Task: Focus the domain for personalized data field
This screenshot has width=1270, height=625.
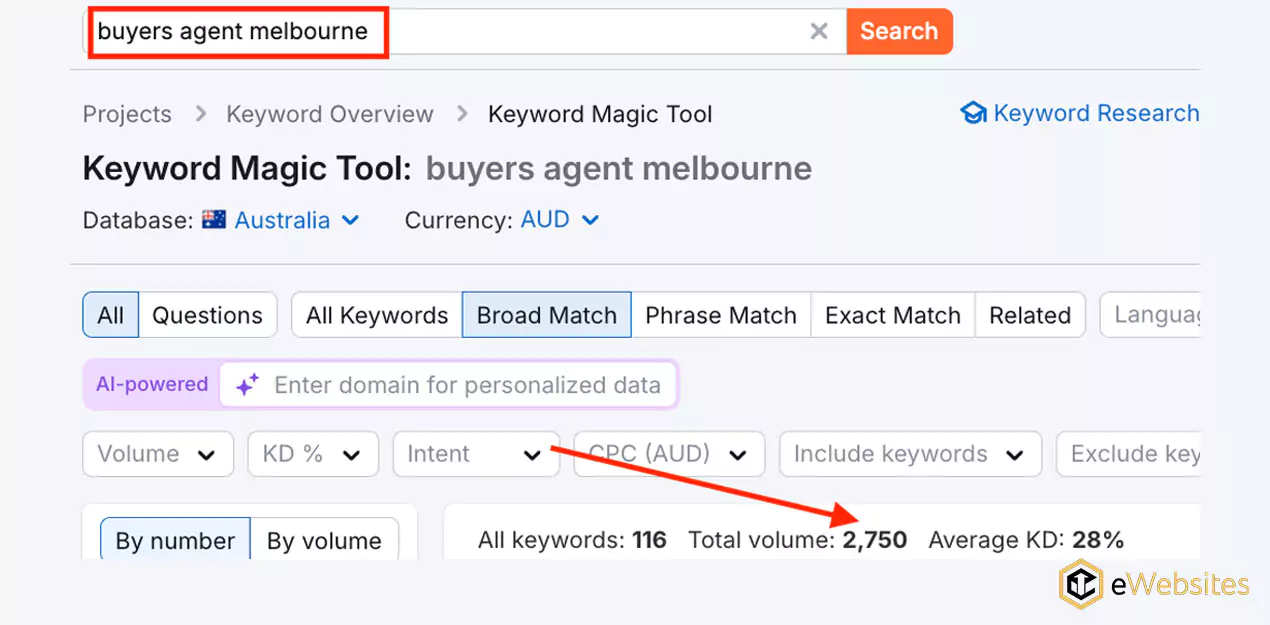Action: pos(448,385)
